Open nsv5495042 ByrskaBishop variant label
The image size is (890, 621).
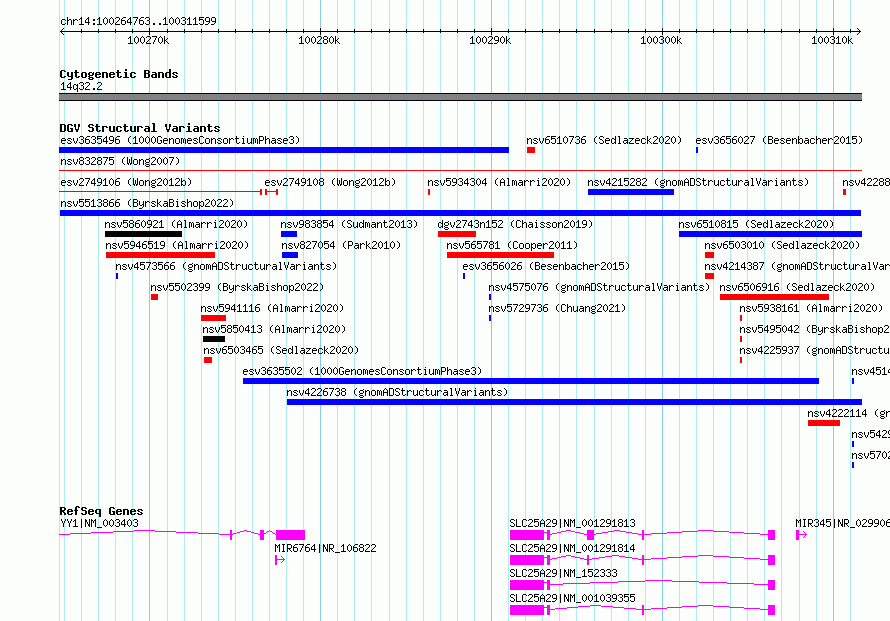coord(815,329)
